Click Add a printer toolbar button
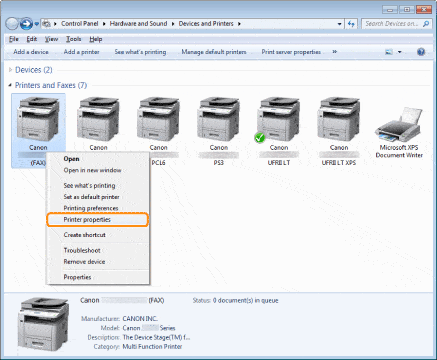 point(81,52)
